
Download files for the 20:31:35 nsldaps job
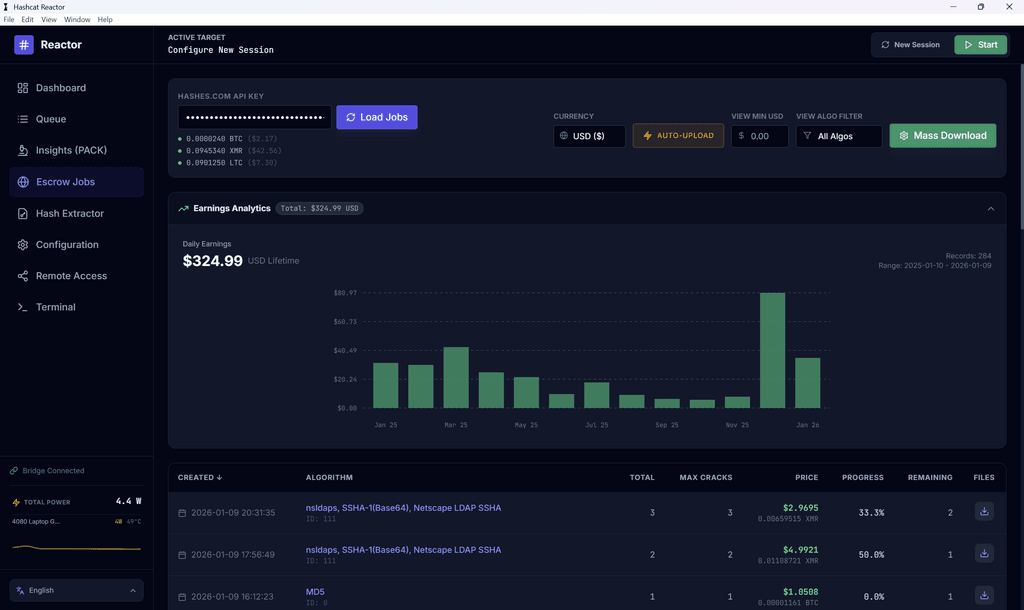point(984,512)
